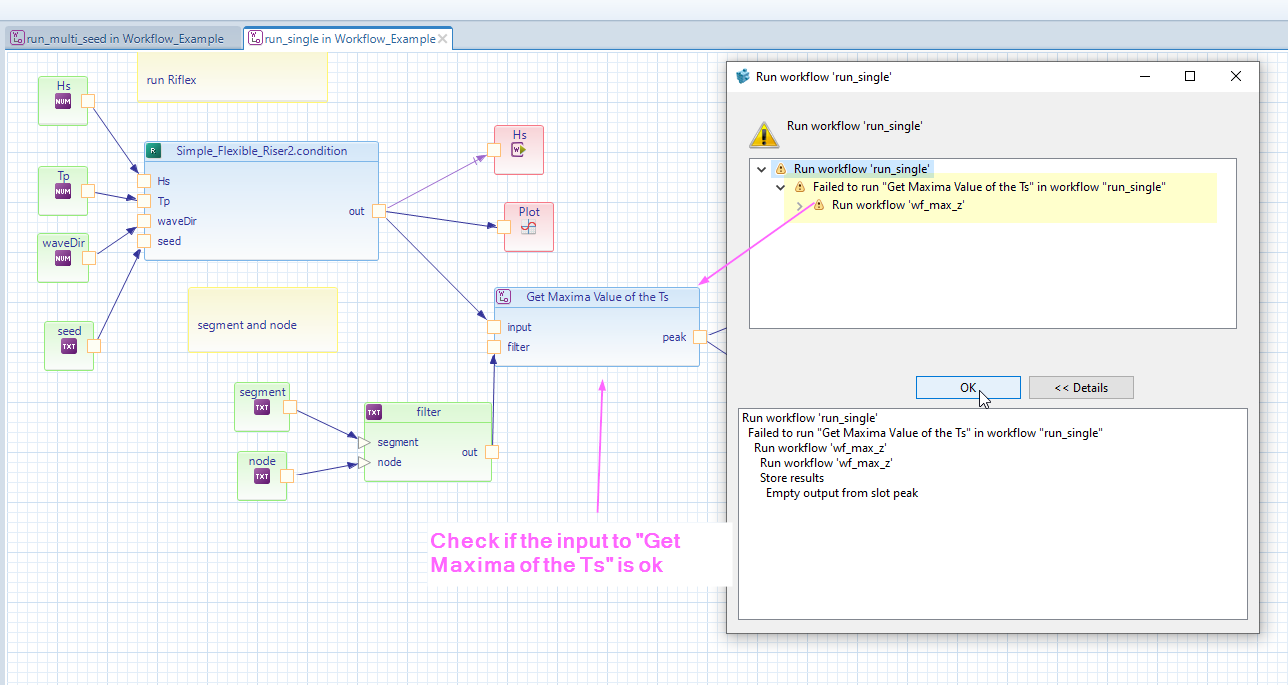The height and width of the screenshot is (685, 1288).
Task: Click the Word document icon in the Hs output node
Action: 518,150
